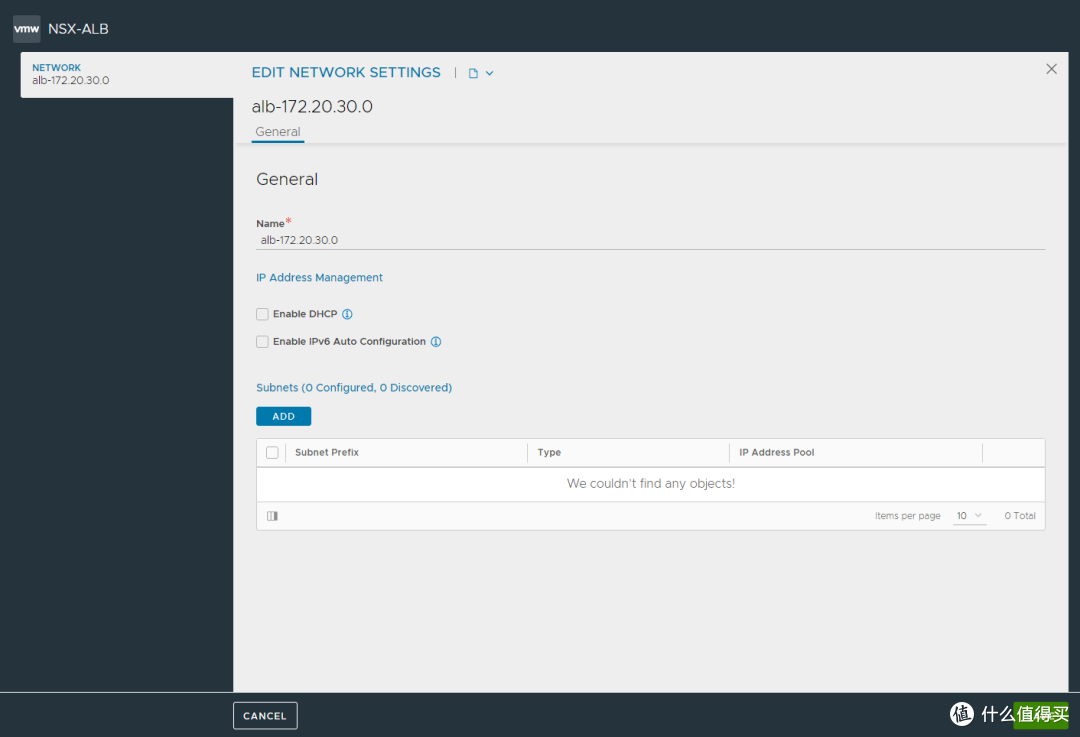The image size is (1080, 737).
Task: Check the select-all subnets checkbox
Action: point(272,453)
